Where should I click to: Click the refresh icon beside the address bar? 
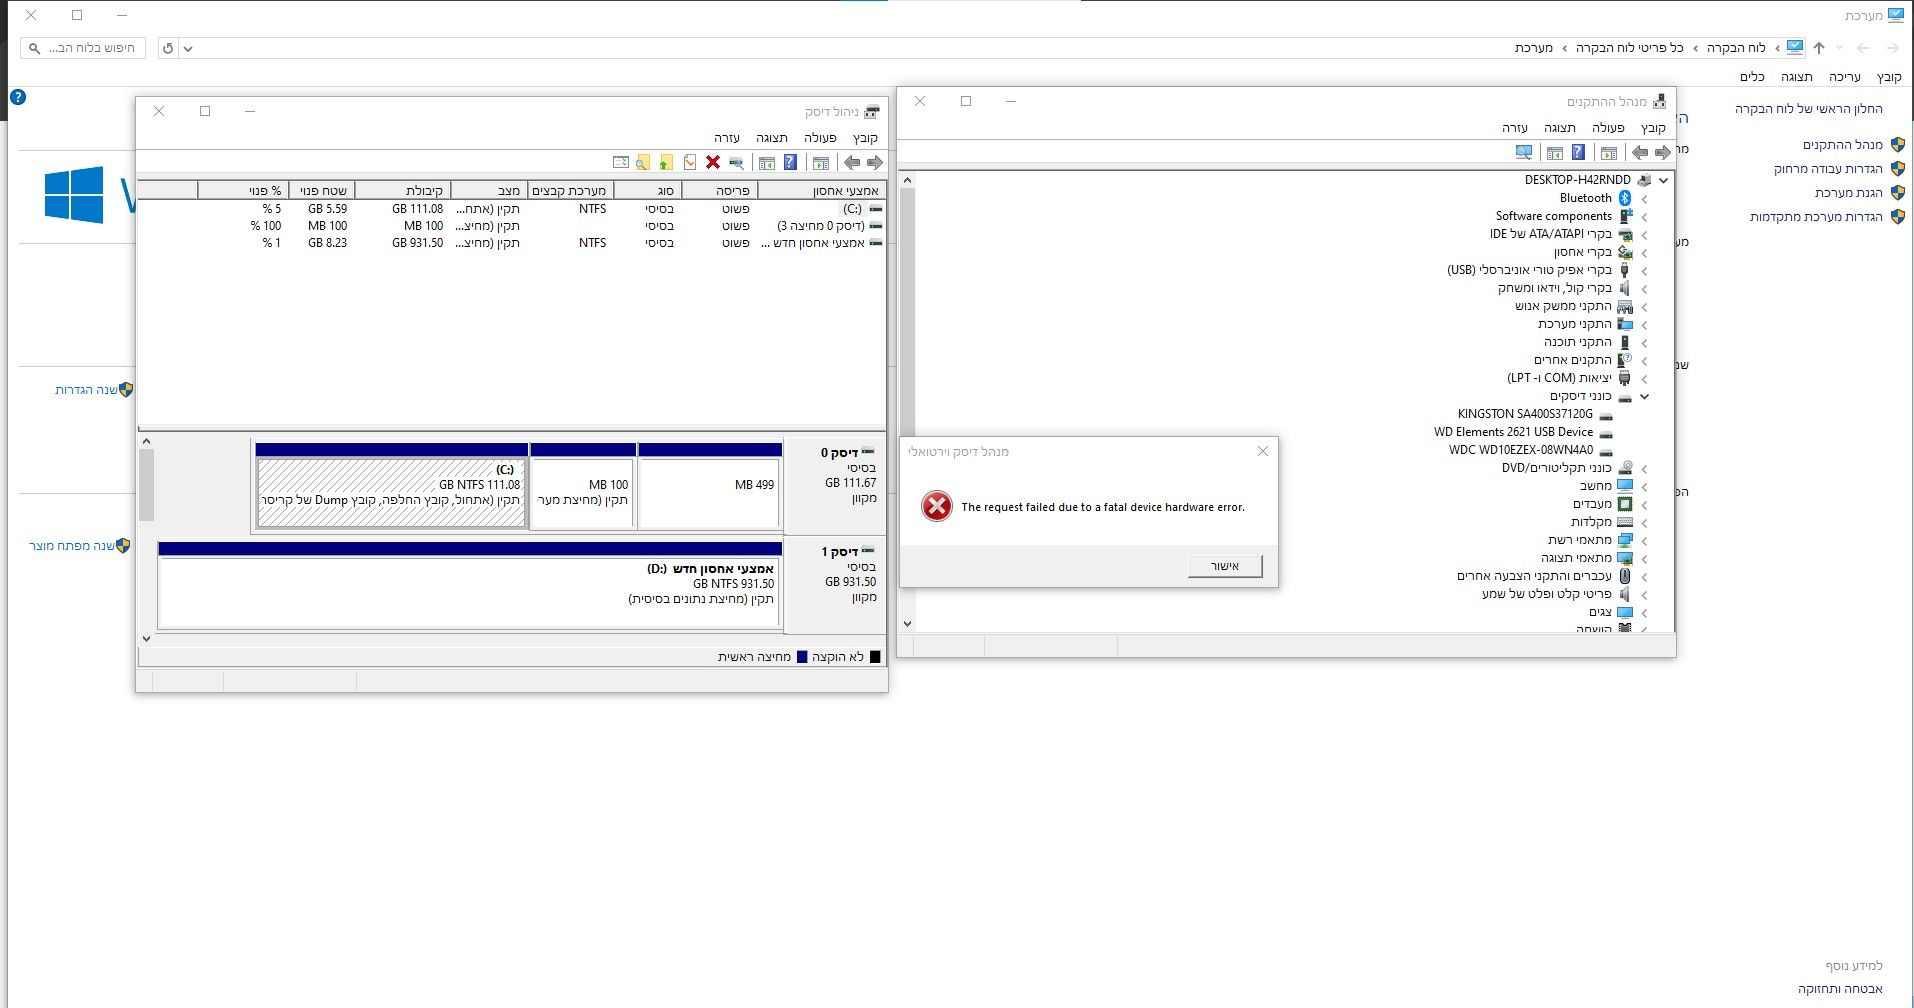point(168,48)
